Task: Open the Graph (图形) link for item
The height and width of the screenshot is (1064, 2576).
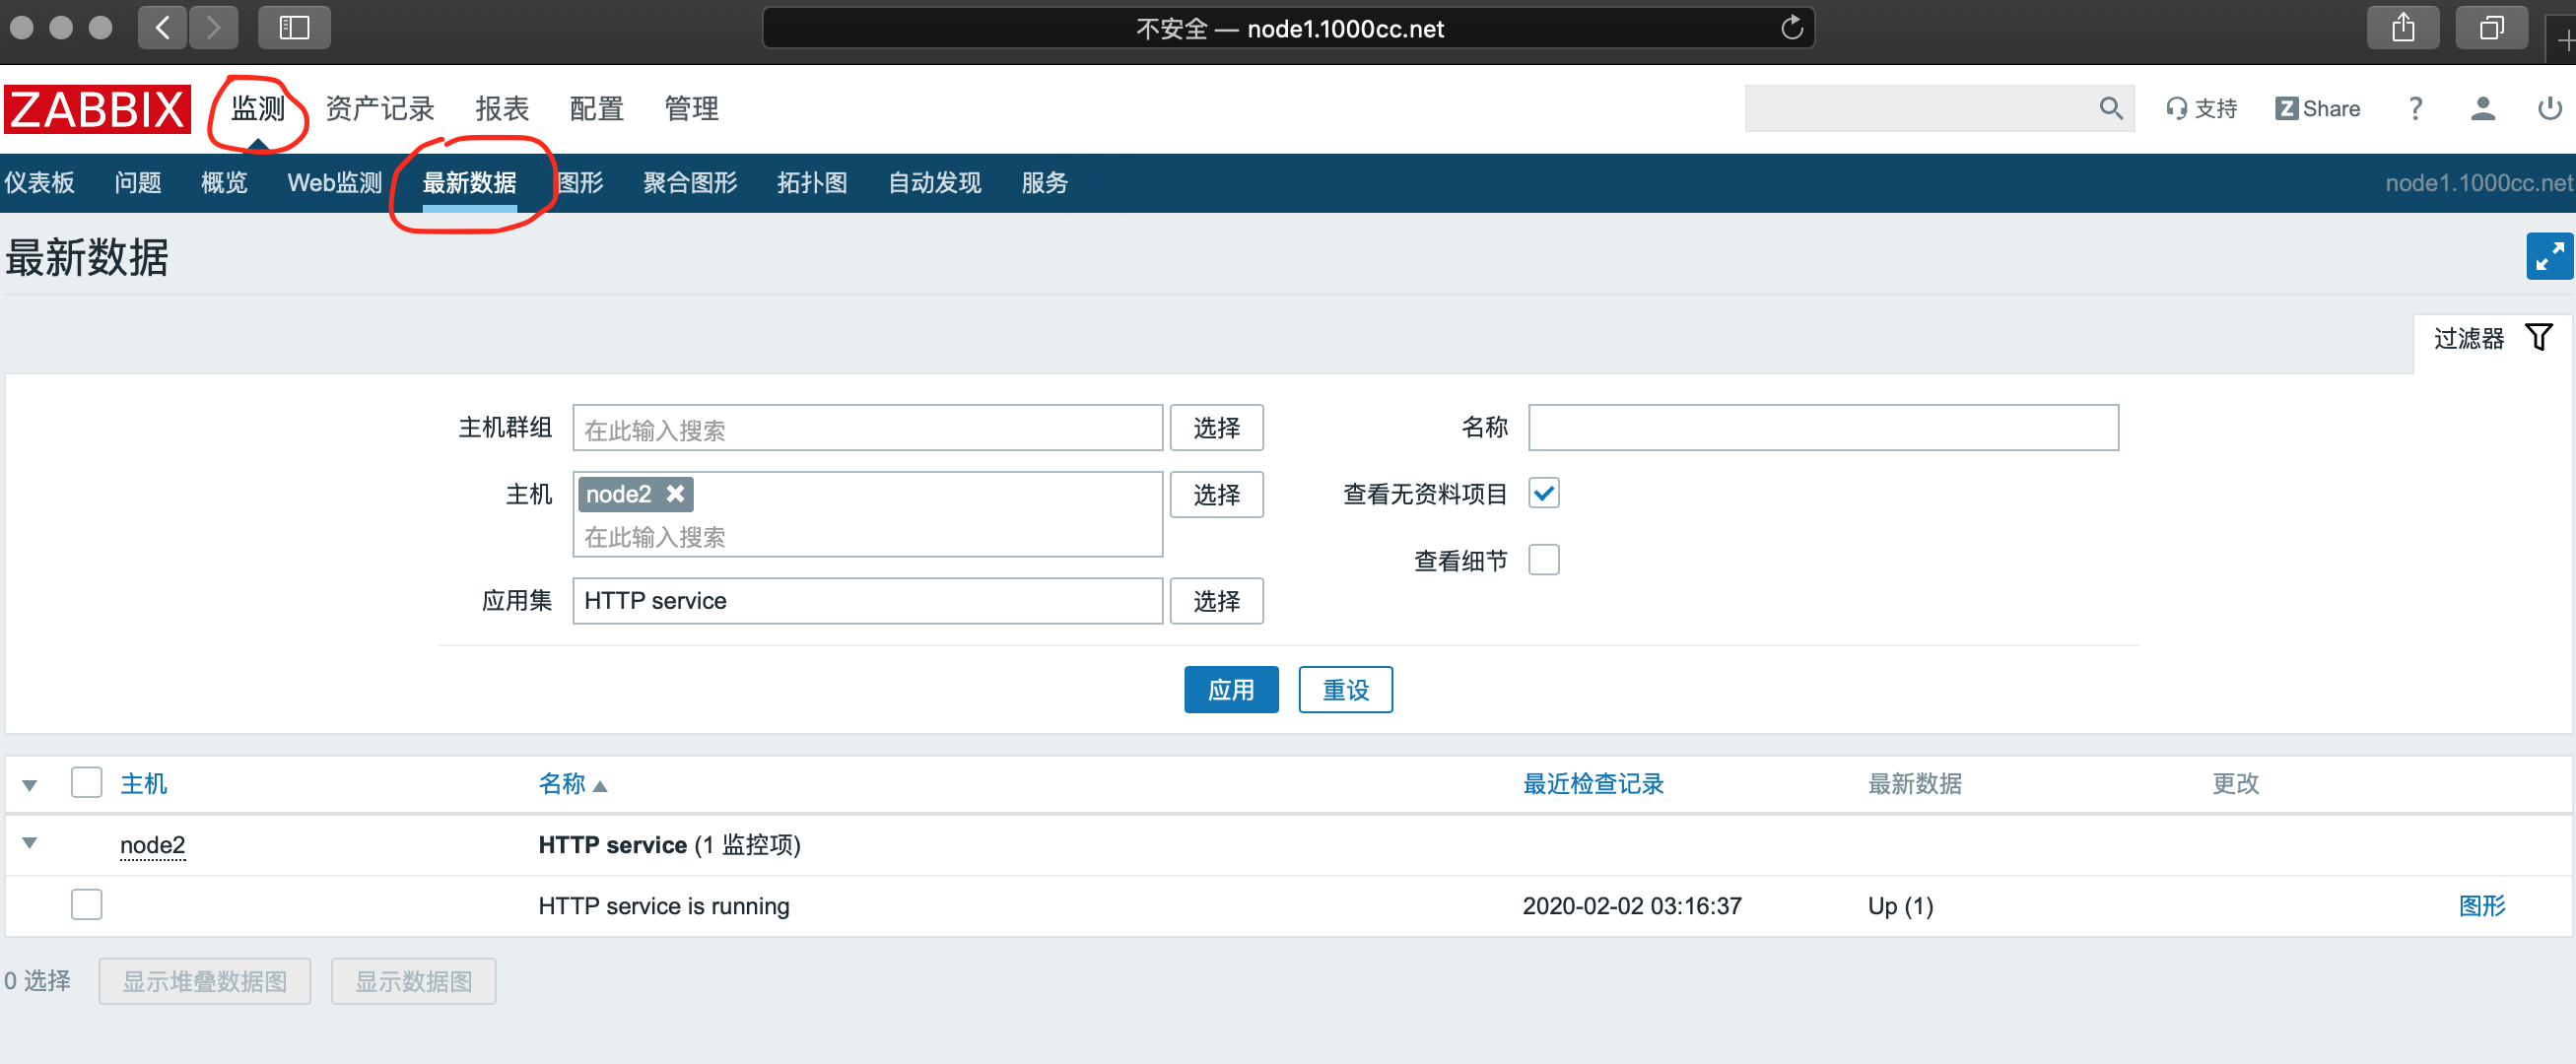Action: point(2481,906)
